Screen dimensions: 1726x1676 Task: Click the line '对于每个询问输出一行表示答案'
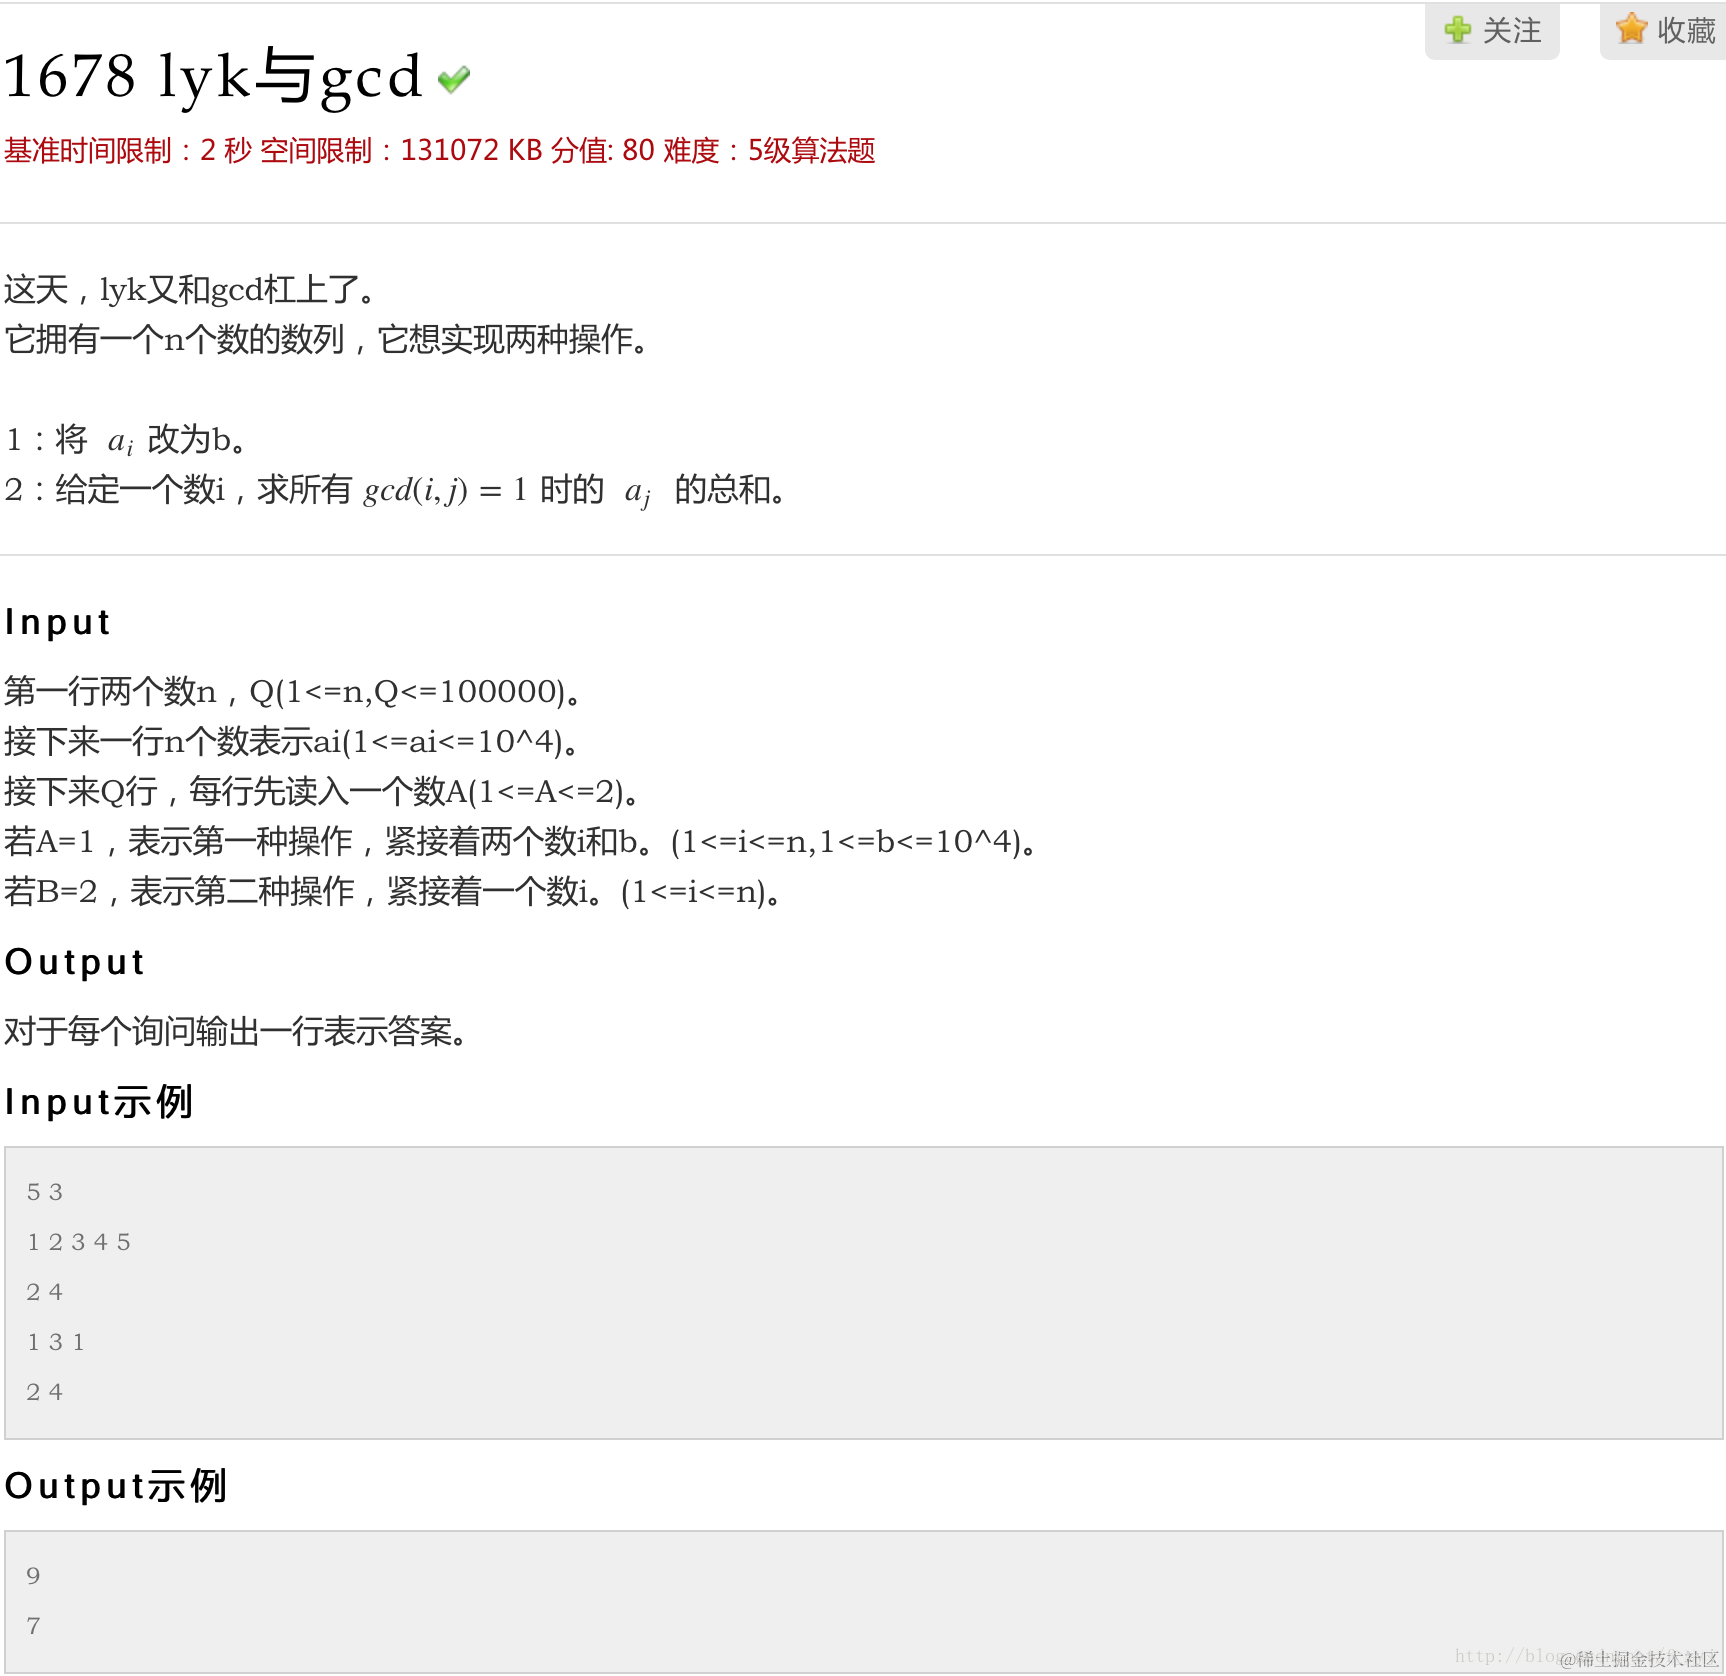pyautogui.click(x=236, y=1031)
